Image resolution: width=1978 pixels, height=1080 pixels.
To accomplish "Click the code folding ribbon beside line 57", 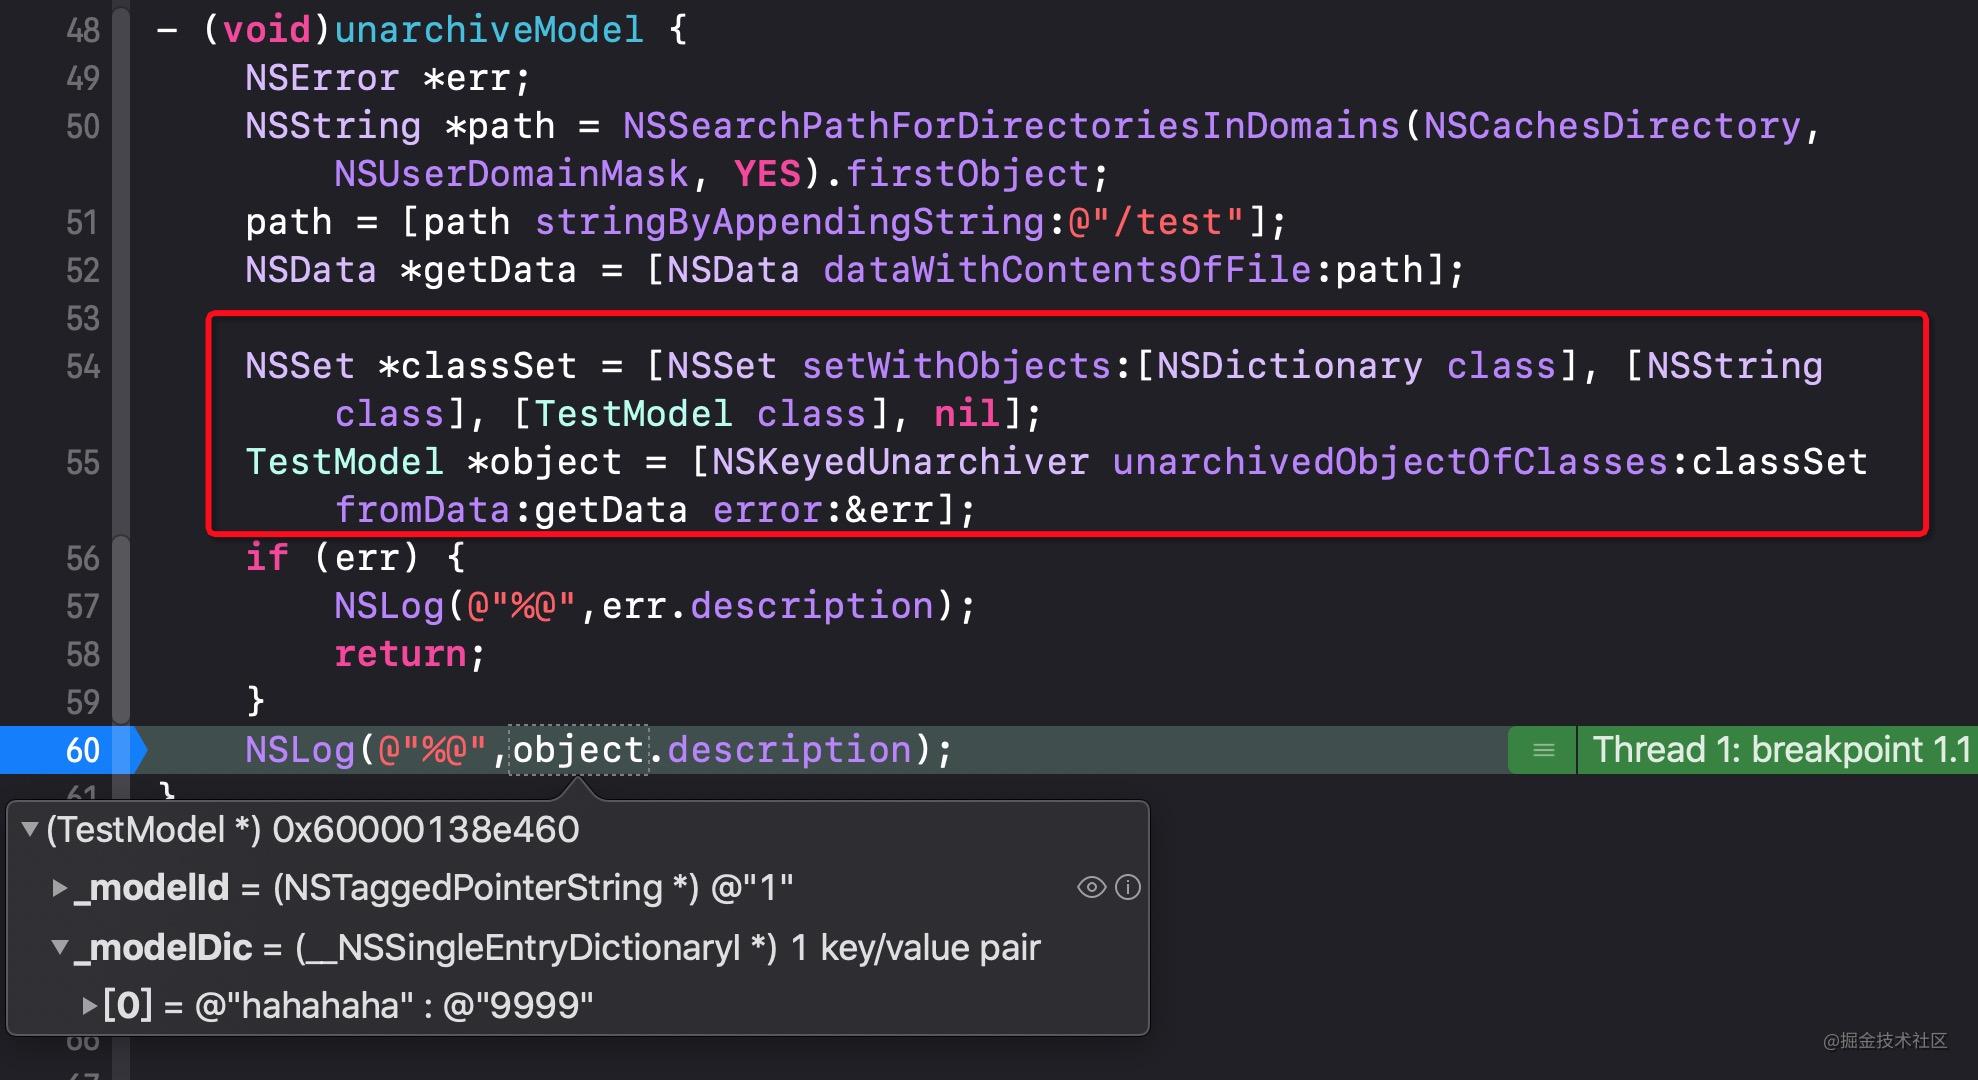I will tap(121, 606).
